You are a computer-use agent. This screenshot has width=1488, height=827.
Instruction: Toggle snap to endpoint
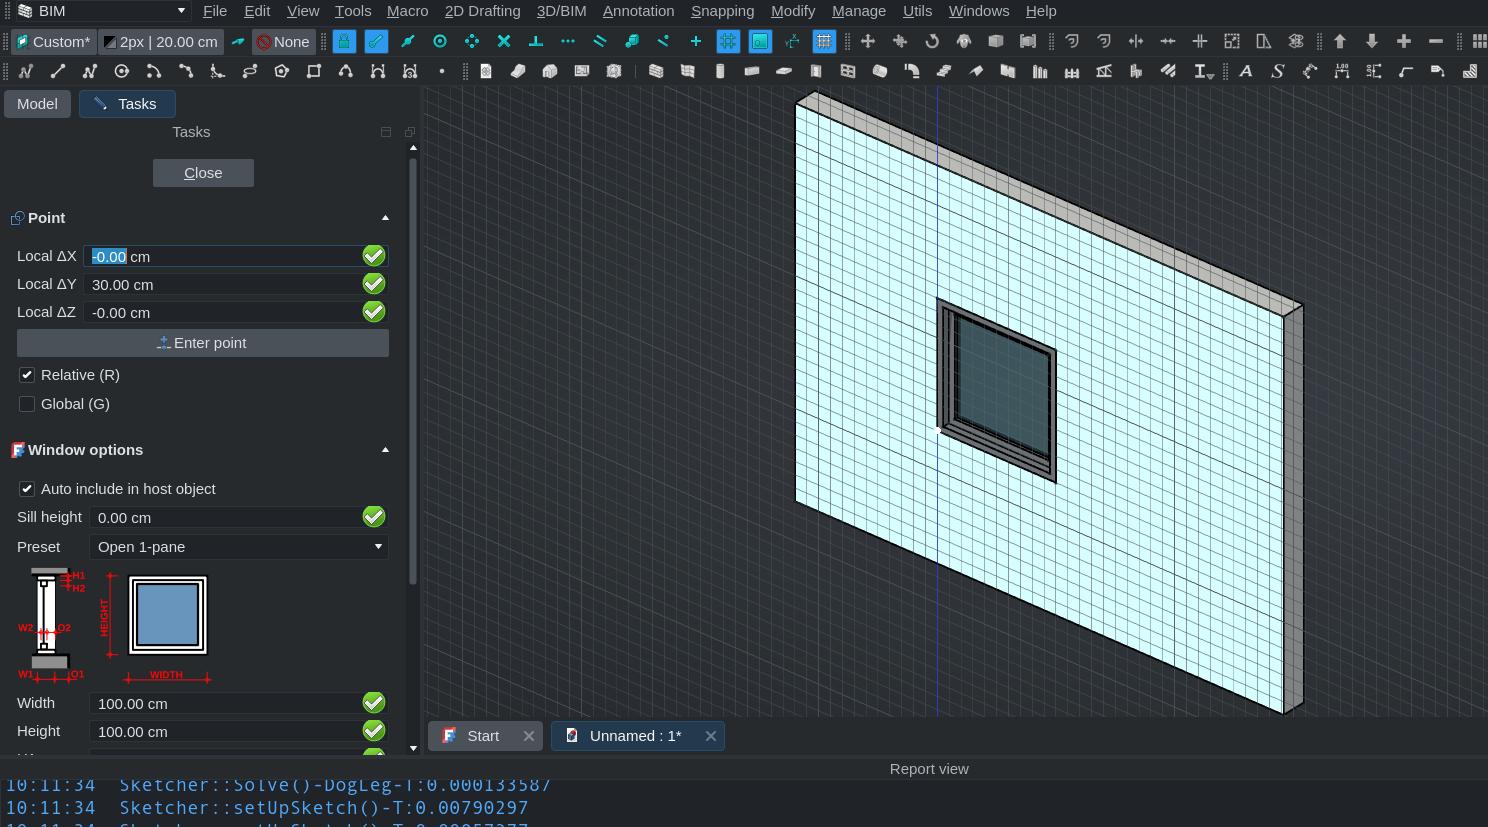point(376,41)
